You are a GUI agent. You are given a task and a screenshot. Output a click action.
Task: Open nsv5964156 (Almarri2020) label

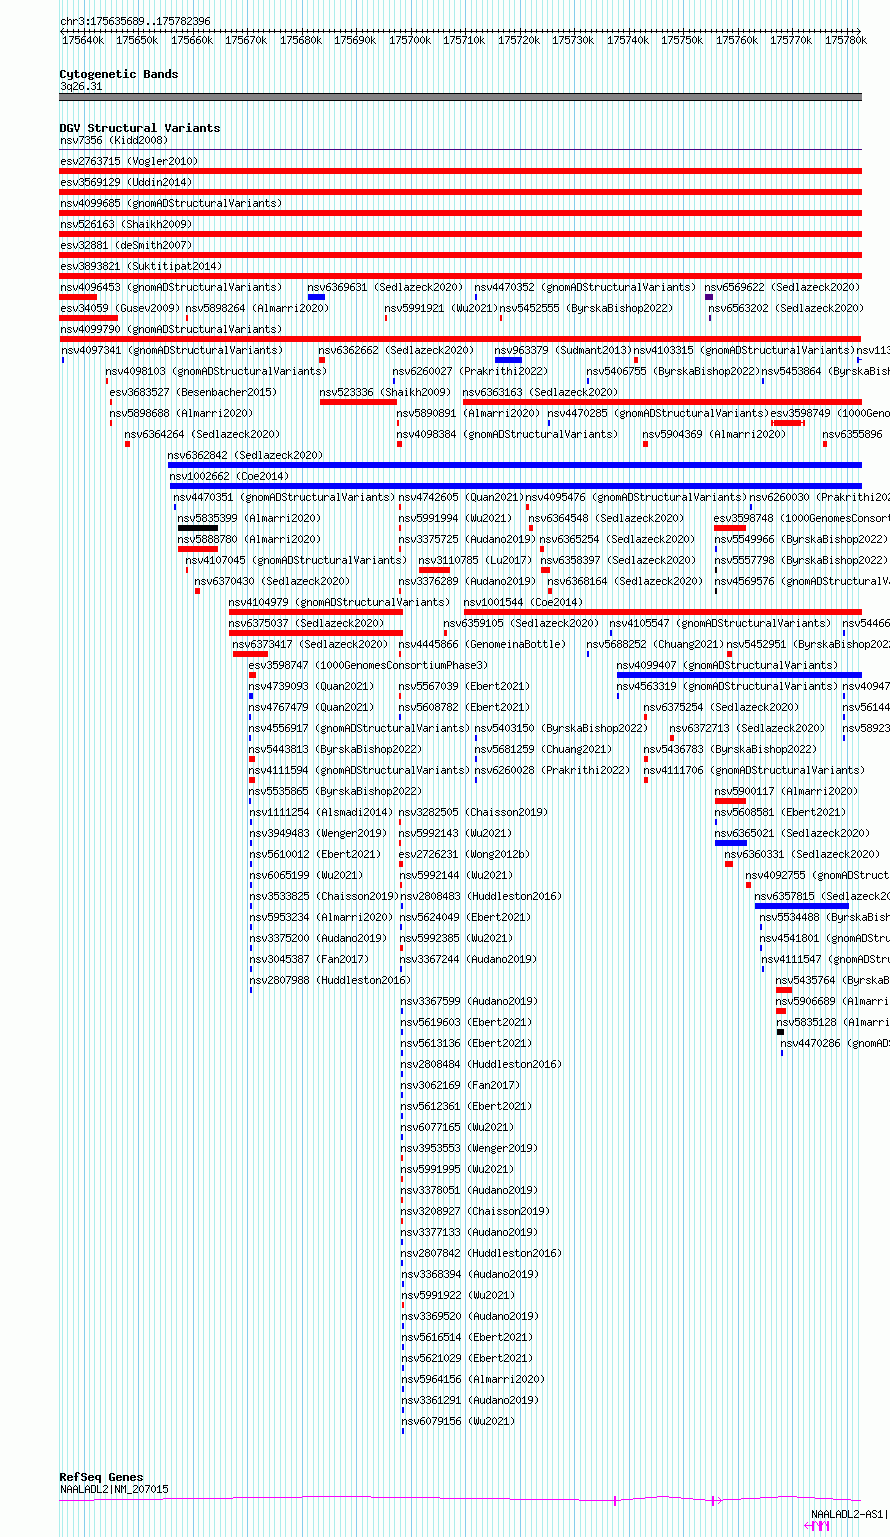(473, 1379)
